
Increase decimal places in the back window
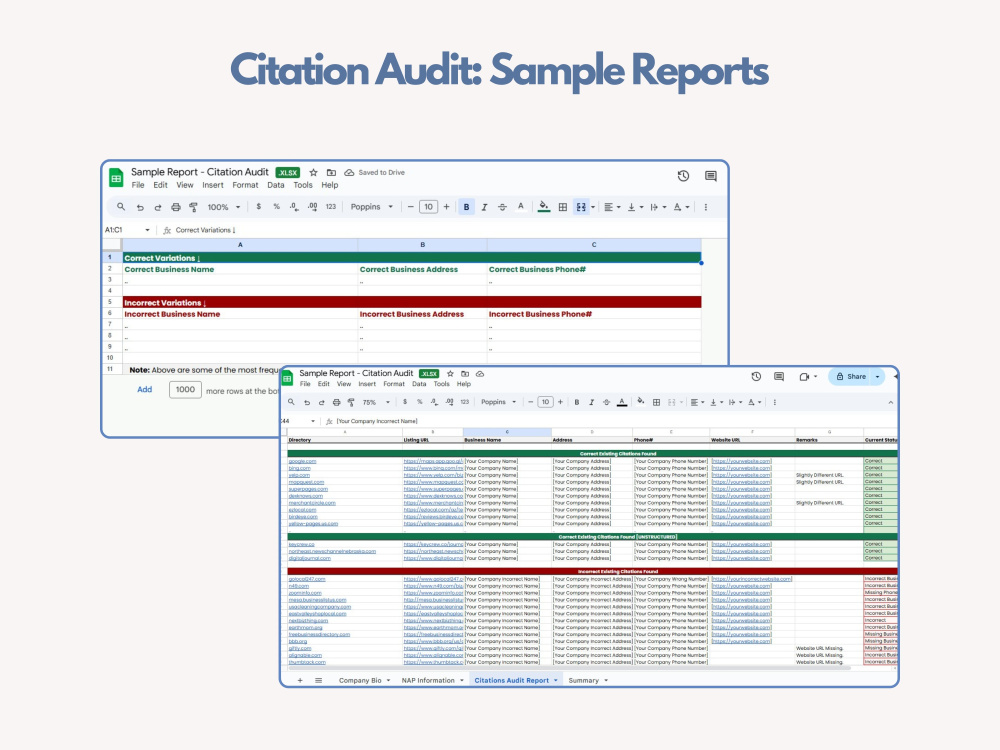coord(312,207)
